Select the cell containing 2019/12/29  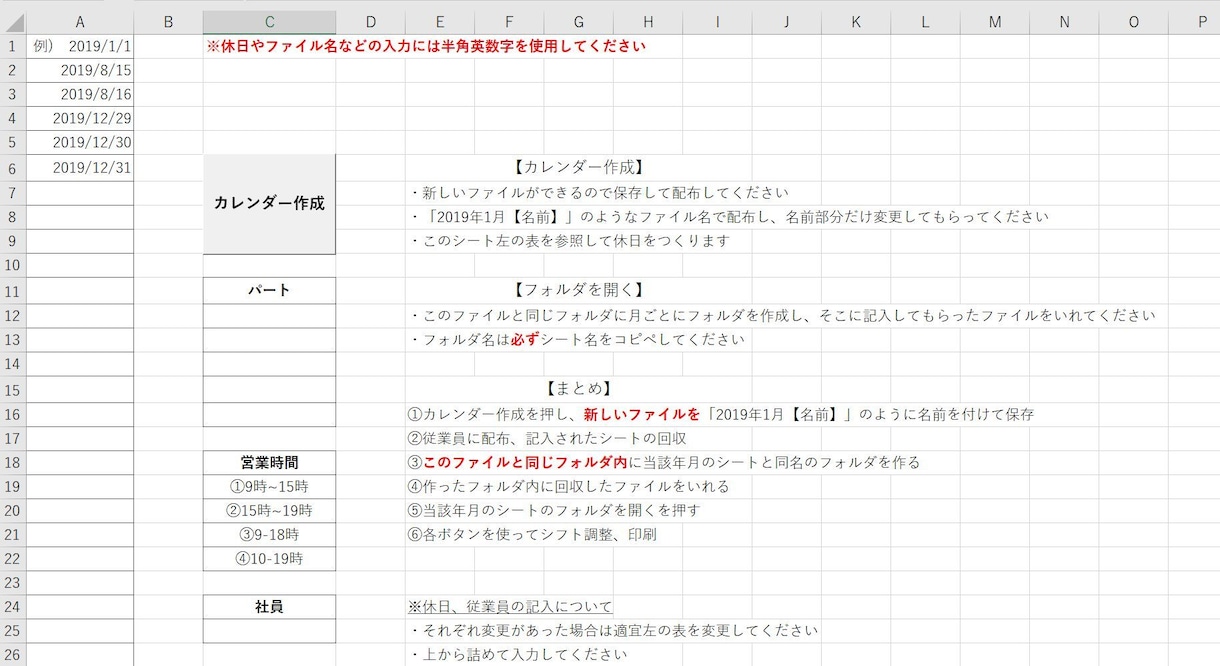point(80,118)
